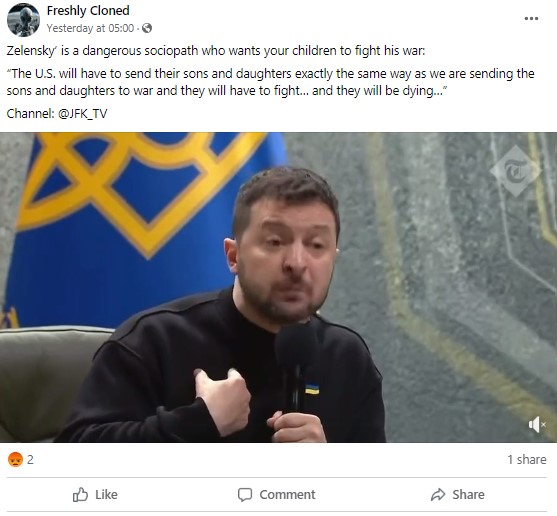This screenshot has height=516, width=557.
Task: Click the Comment button label
Action: pyautogui.click(x=287, y=494)
